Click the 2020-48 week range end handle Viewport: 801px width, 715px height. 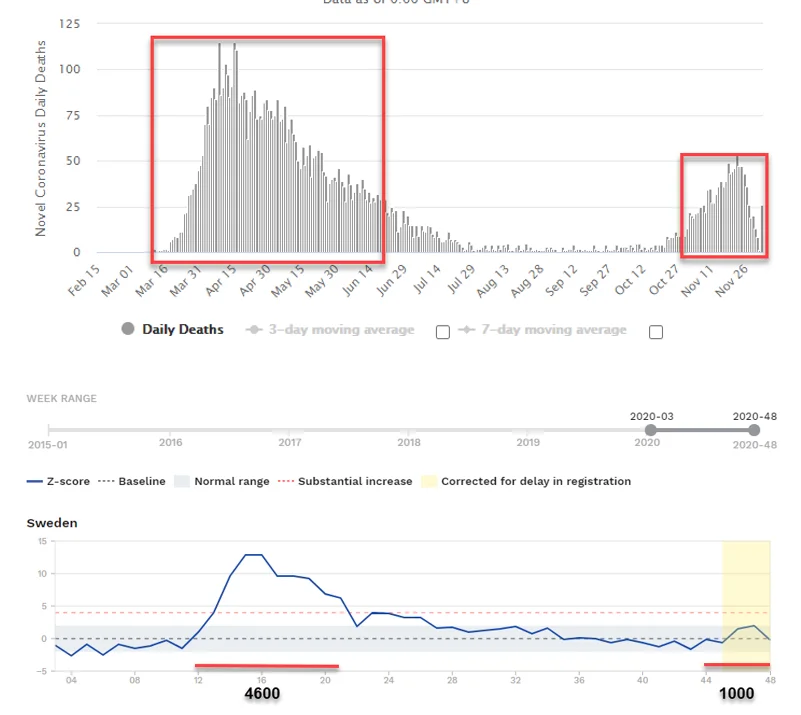tap(754, 430)
